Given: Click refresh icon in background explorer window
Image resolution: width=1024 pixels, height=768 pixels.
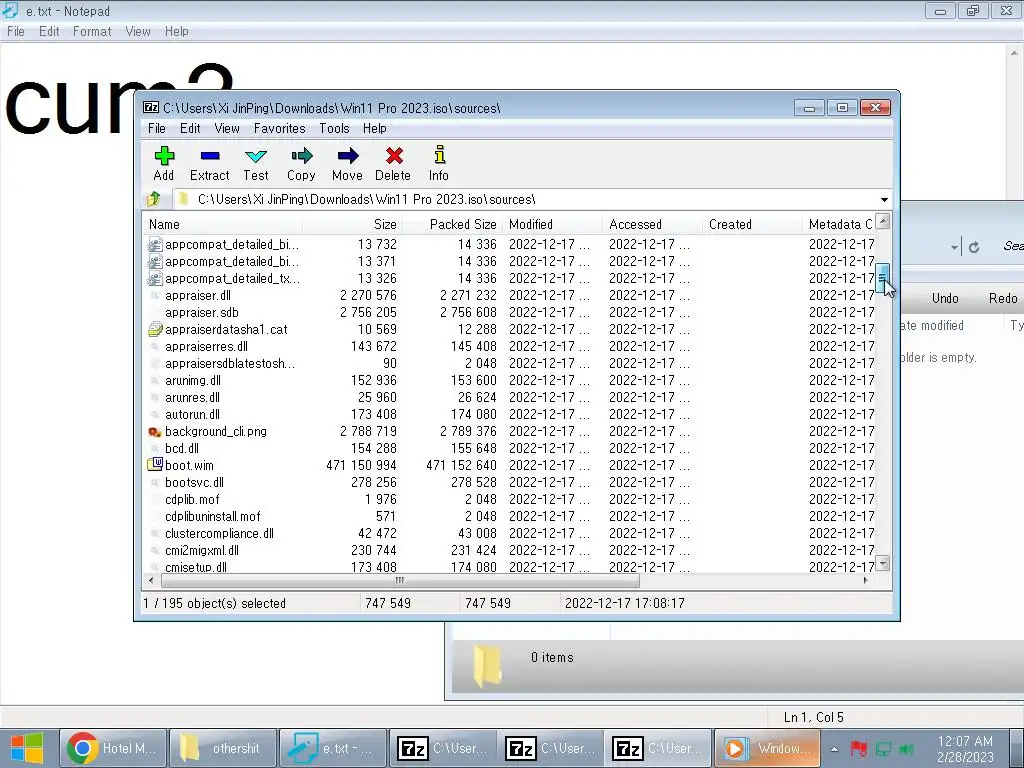Looking at the screenshot, I should point(974,247).
